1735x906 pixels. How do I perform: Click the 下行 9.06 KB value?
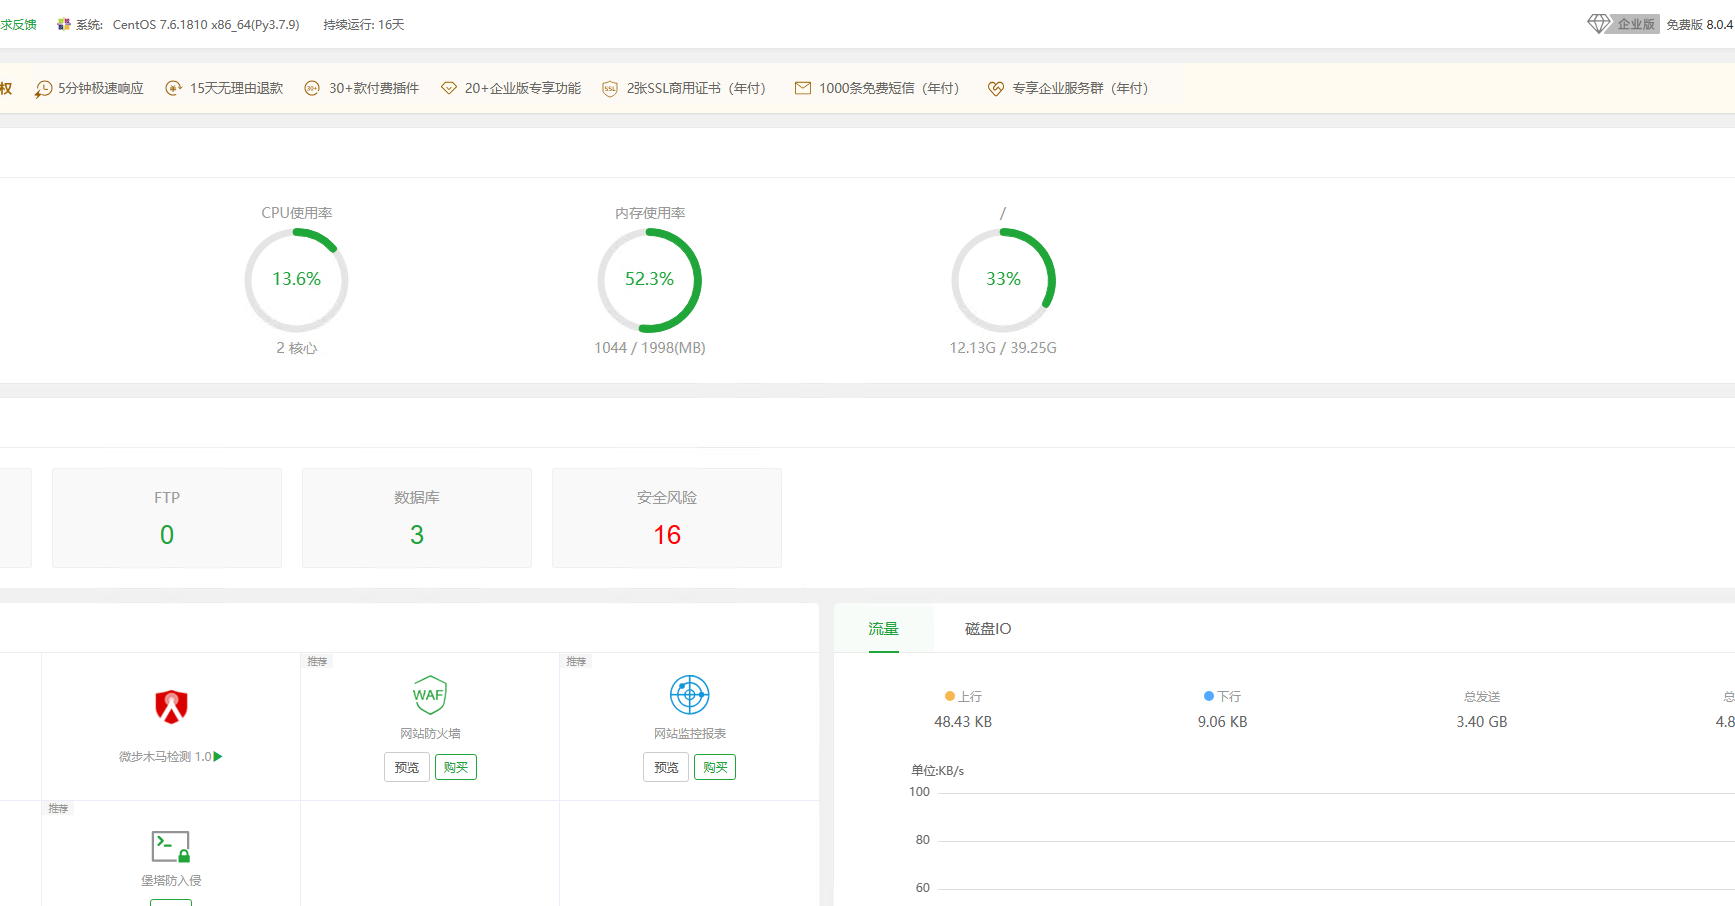(1222, 722)
